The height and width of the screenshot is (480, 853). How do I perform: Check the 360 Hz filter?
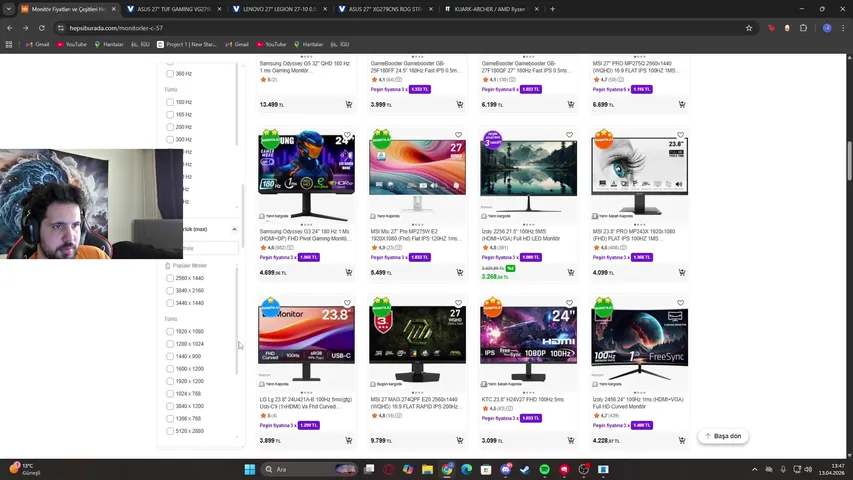170,73
